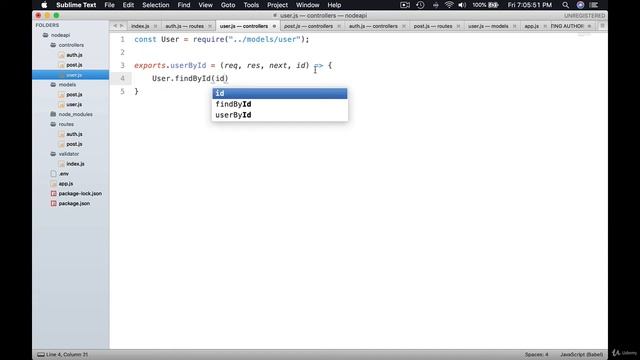Image resolution: width=640 pixels, height=360 pixels.
Task: Open the Tools menu
Action: tap(251, 5)
